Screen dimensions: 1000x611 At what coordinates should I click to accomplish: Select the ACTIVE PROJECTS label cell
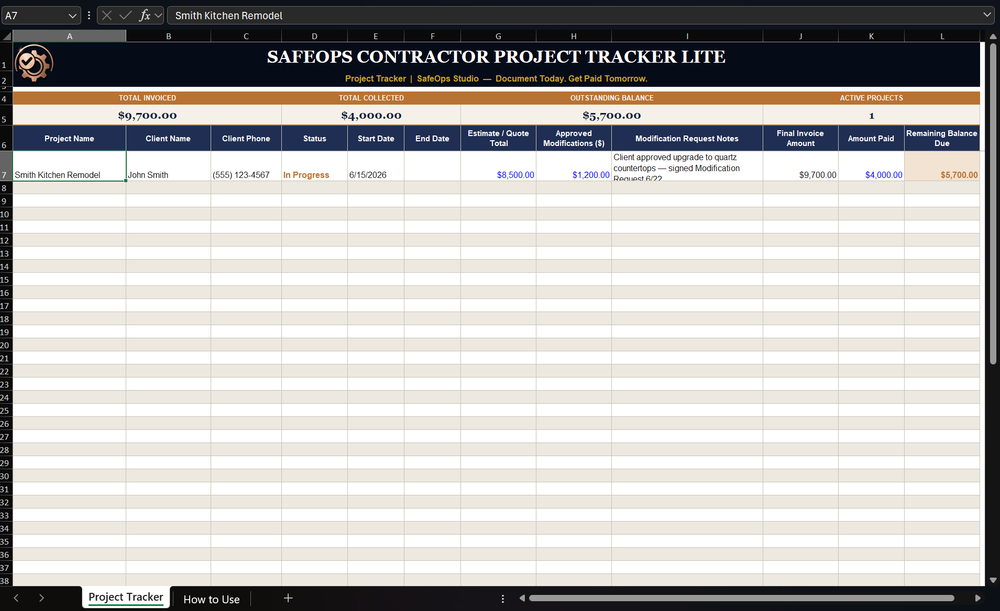click(871, 98)
